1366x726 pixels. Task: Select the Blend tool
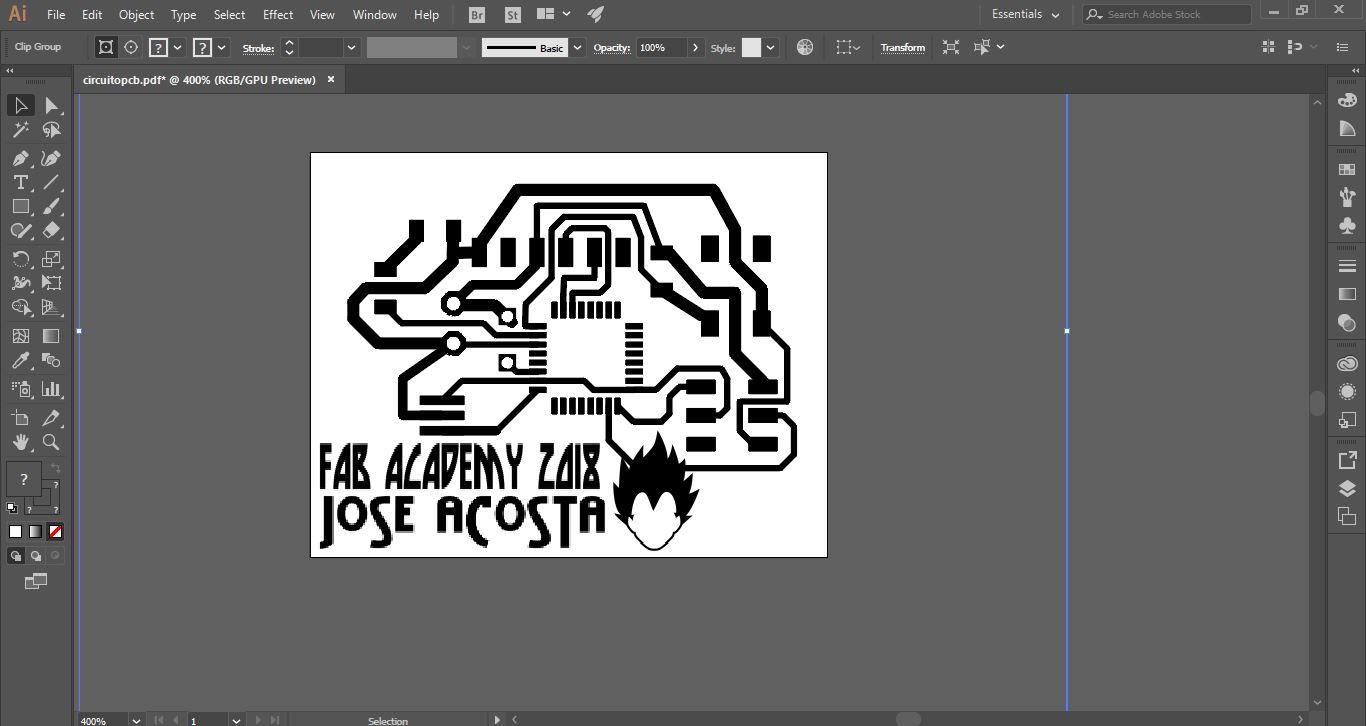coord(51,361)
